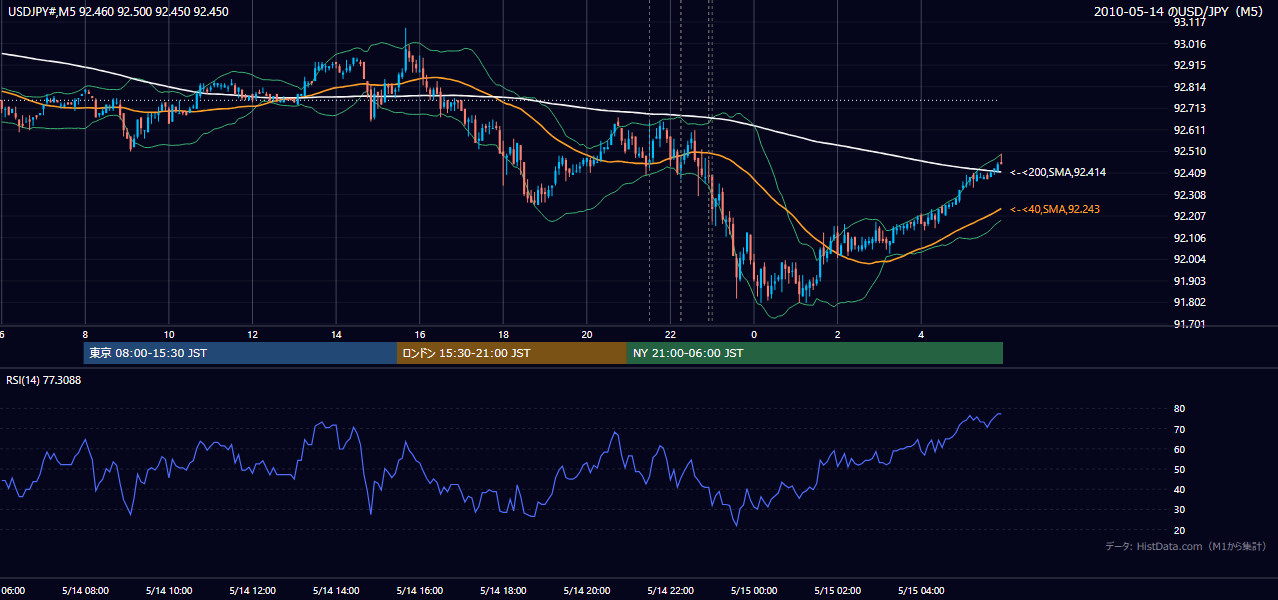This screenshot has height=600, width=1278.
Task: Click the bottom date label 5/15 04:00
Action: click(921, 591)
